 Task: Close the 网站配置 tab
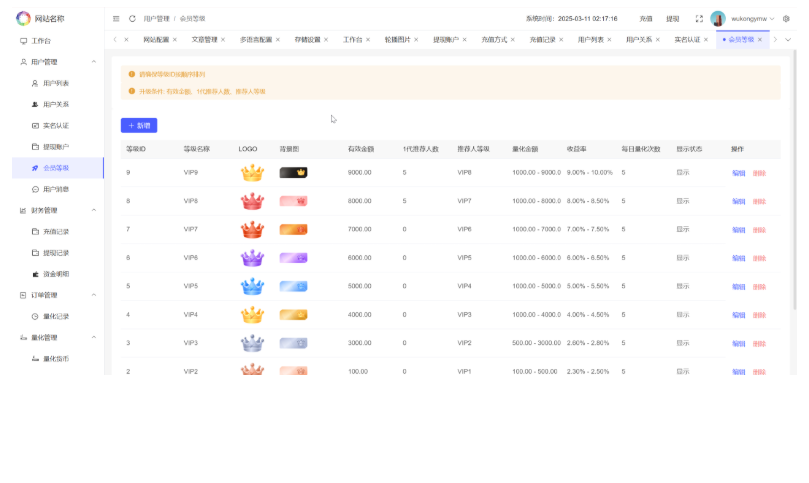coord(175,40)
